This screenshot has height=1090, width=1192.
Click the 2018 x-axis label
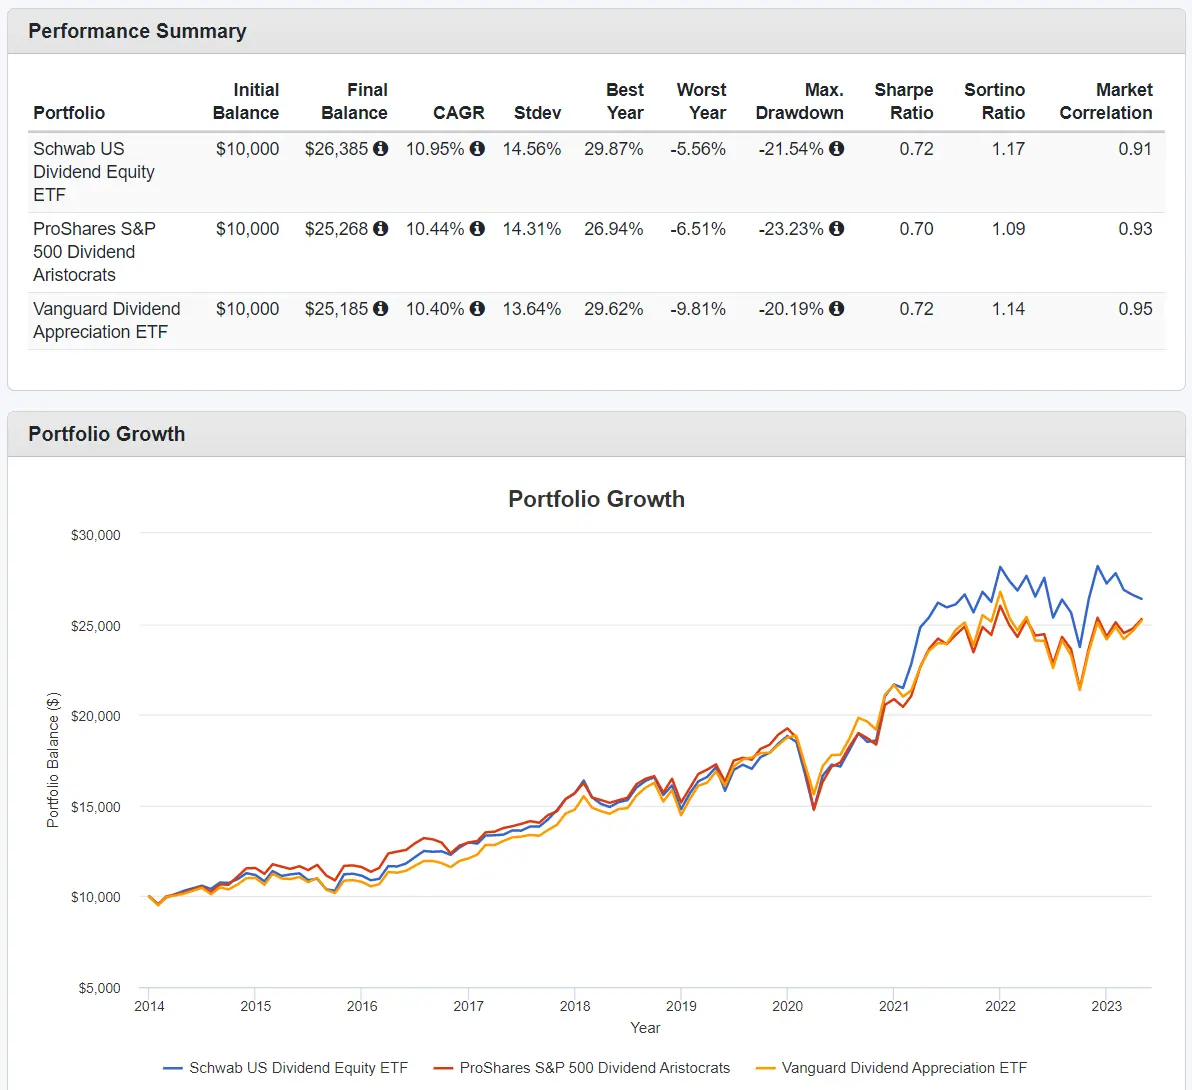(x=575, y=1006)
